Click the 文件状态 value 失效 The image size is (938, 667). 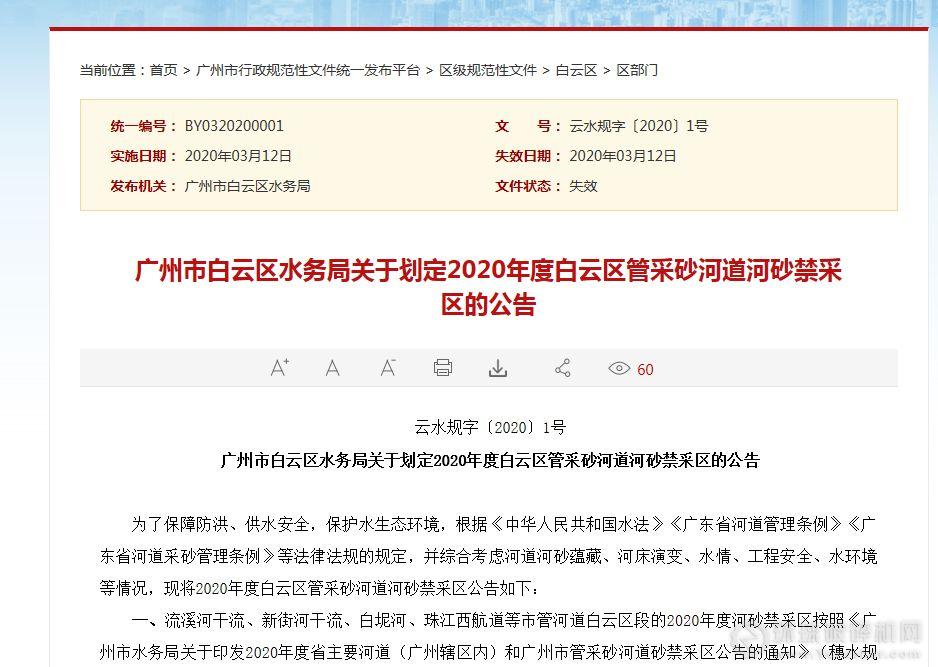583,186
